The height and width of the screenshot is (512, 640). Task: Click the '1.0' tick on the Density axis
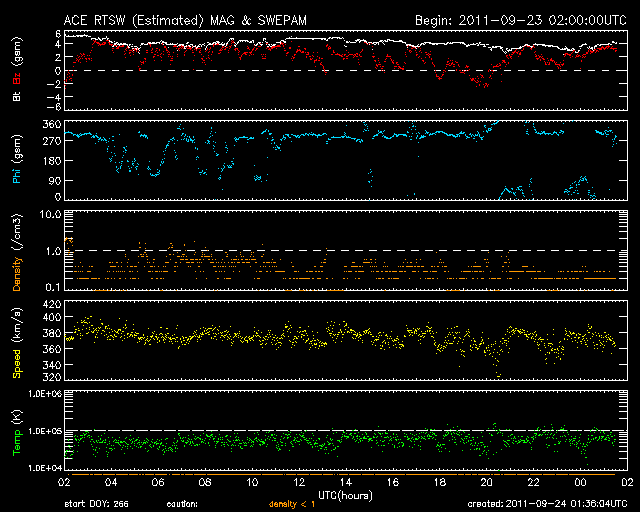(53, 251)
